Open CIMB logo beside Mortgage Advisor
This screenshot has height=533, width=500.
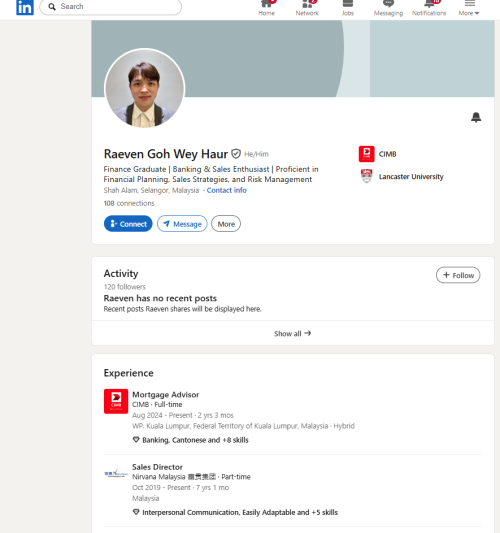click(116, 401)
